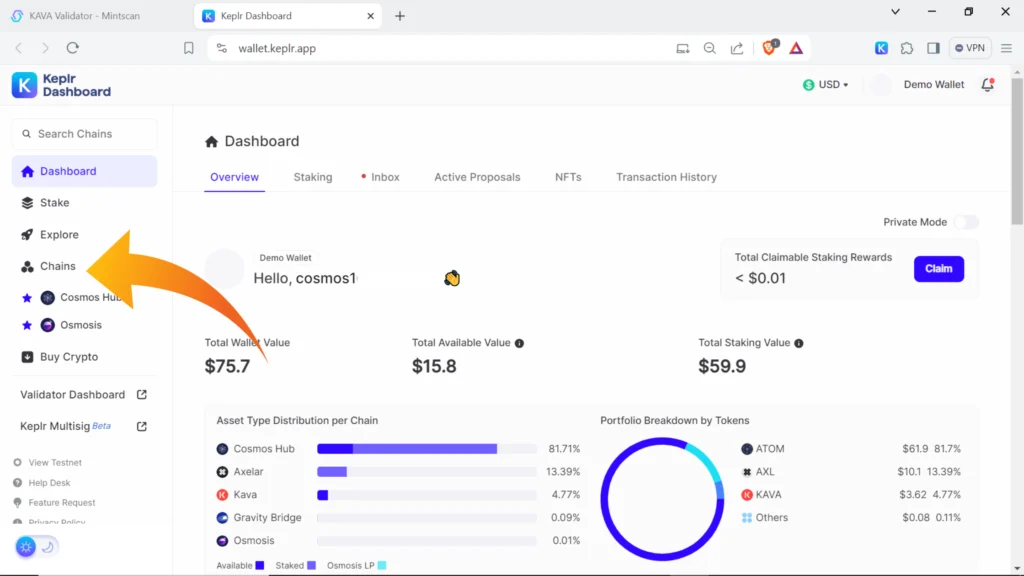Enable the Private Mode switch
Viewport: 1024px width, 576px height.
click(965, 222)
